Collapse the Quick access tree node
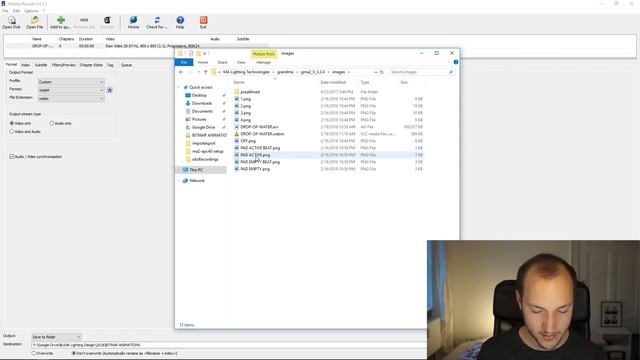The image size is (640, 360). click(x=179, y=87)
